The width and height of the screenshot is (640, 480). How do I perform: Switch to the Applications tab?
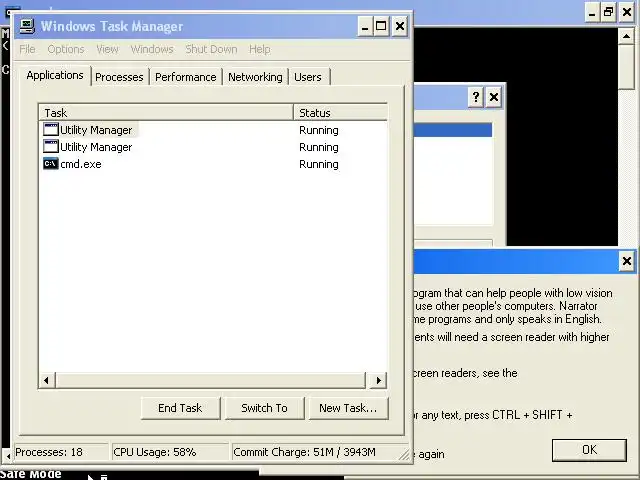[55, 76]
